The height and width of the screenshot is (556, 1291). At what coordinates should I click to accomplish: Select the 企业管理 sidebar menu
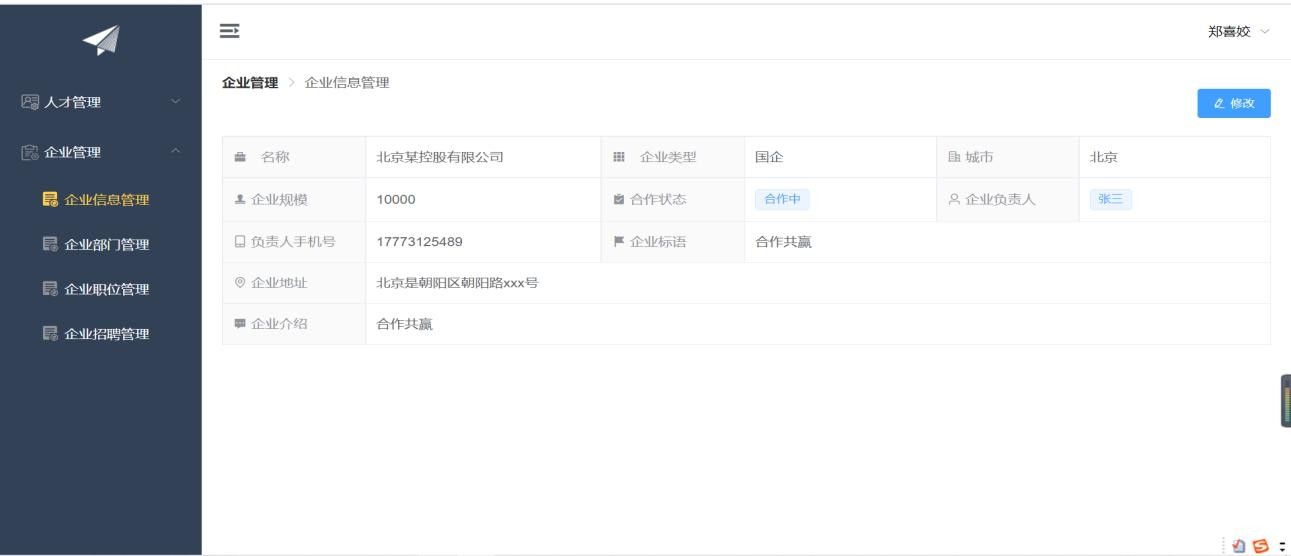(x=101, y=152)
